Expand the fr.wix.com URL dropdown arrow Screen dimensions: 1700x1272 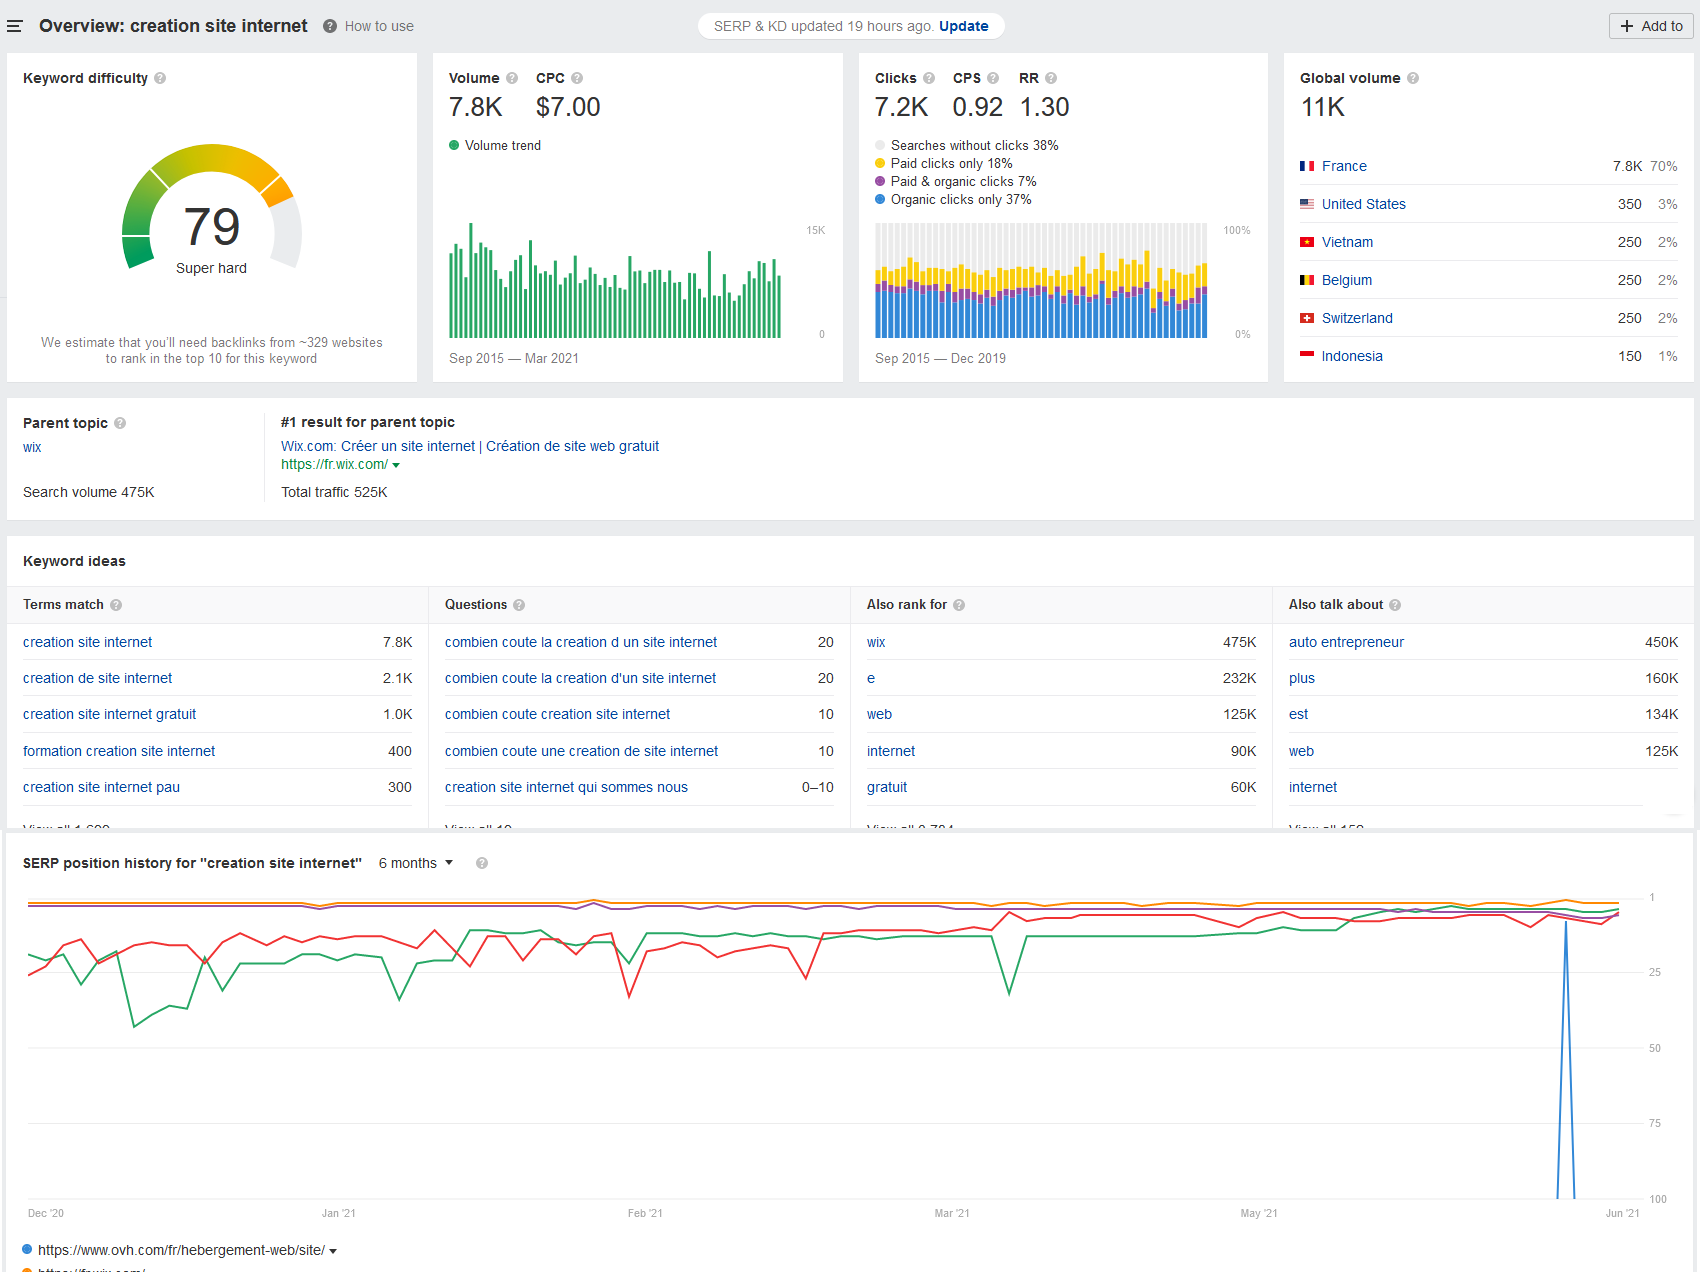(x=396, y=465)
